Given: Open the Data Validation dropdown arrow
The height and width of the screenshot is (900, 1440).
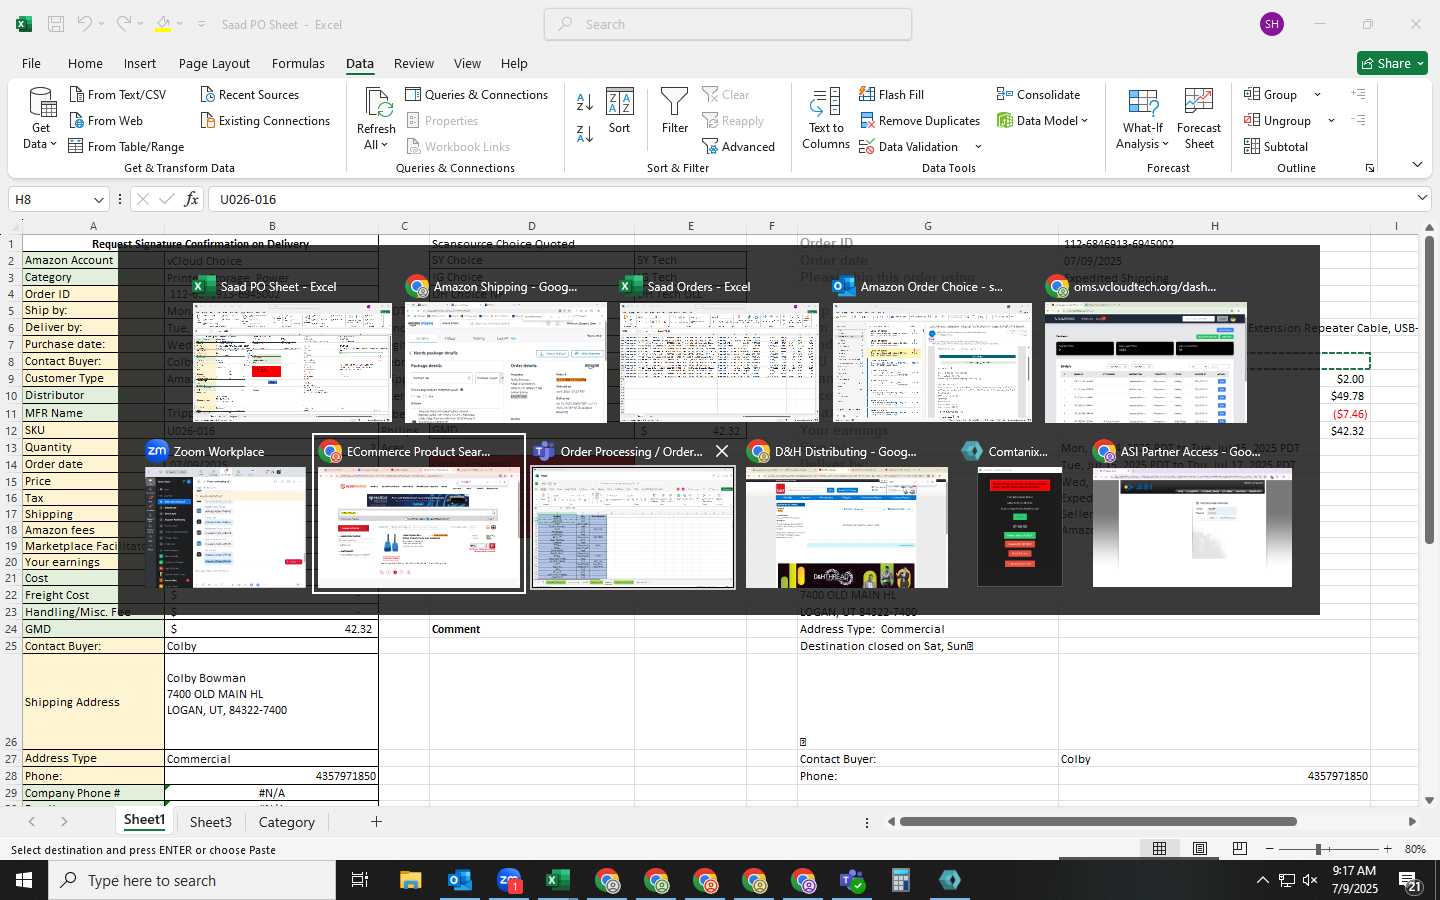Looking at the screenshot, I should [978, 146].
